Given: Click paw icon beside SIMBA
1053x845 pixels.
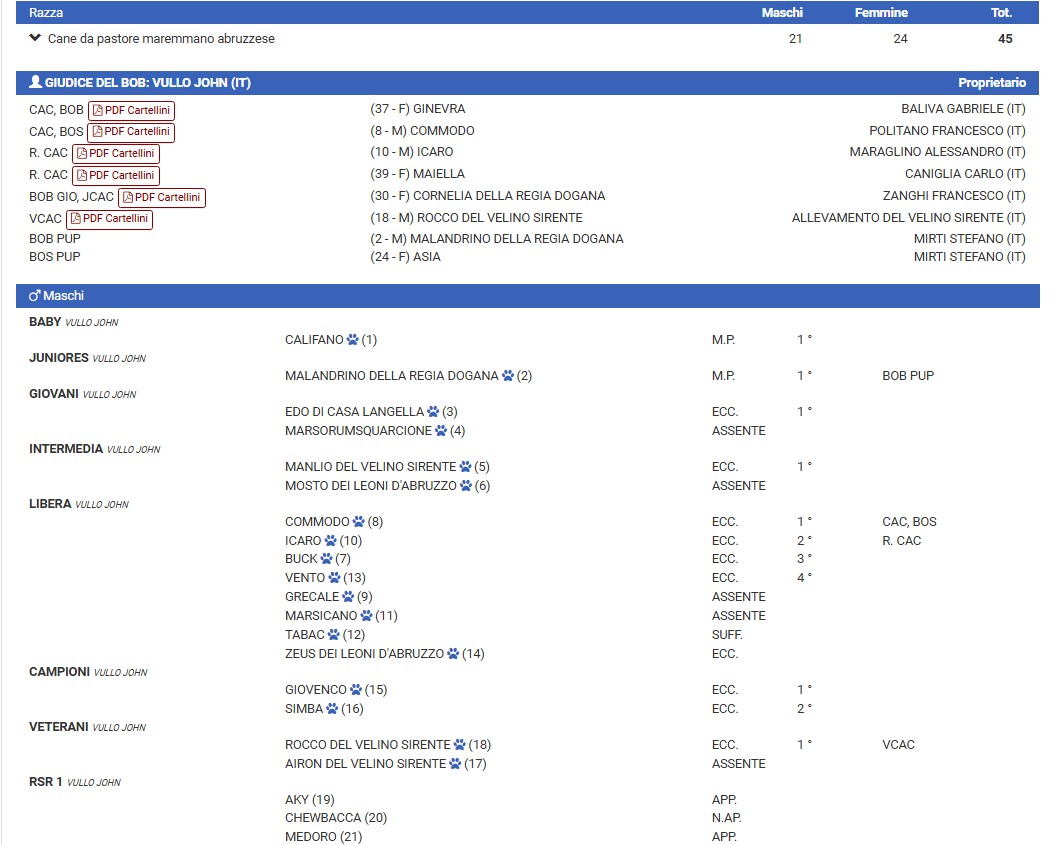Looking at the screenshot, I should pyautogui.click(x=332, y=709).
